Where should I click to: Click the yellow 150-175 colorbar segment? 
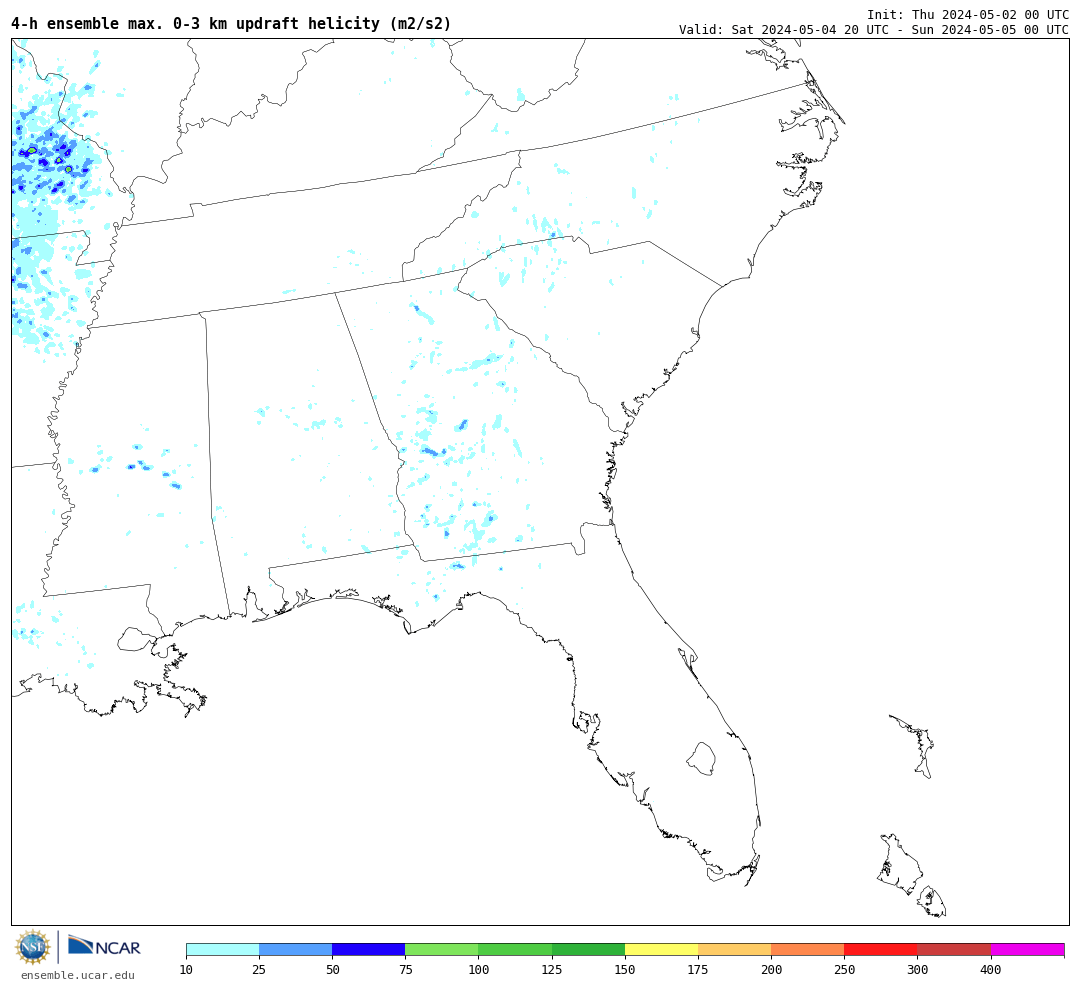click(x=661, y=949)
